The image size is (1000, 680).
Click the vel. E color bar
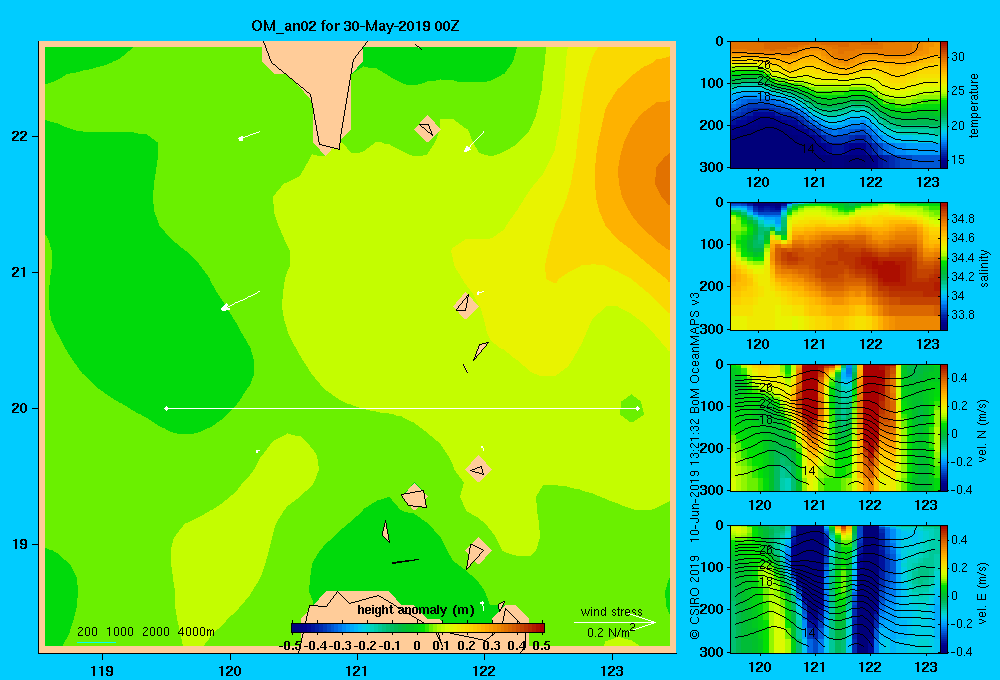944,589
